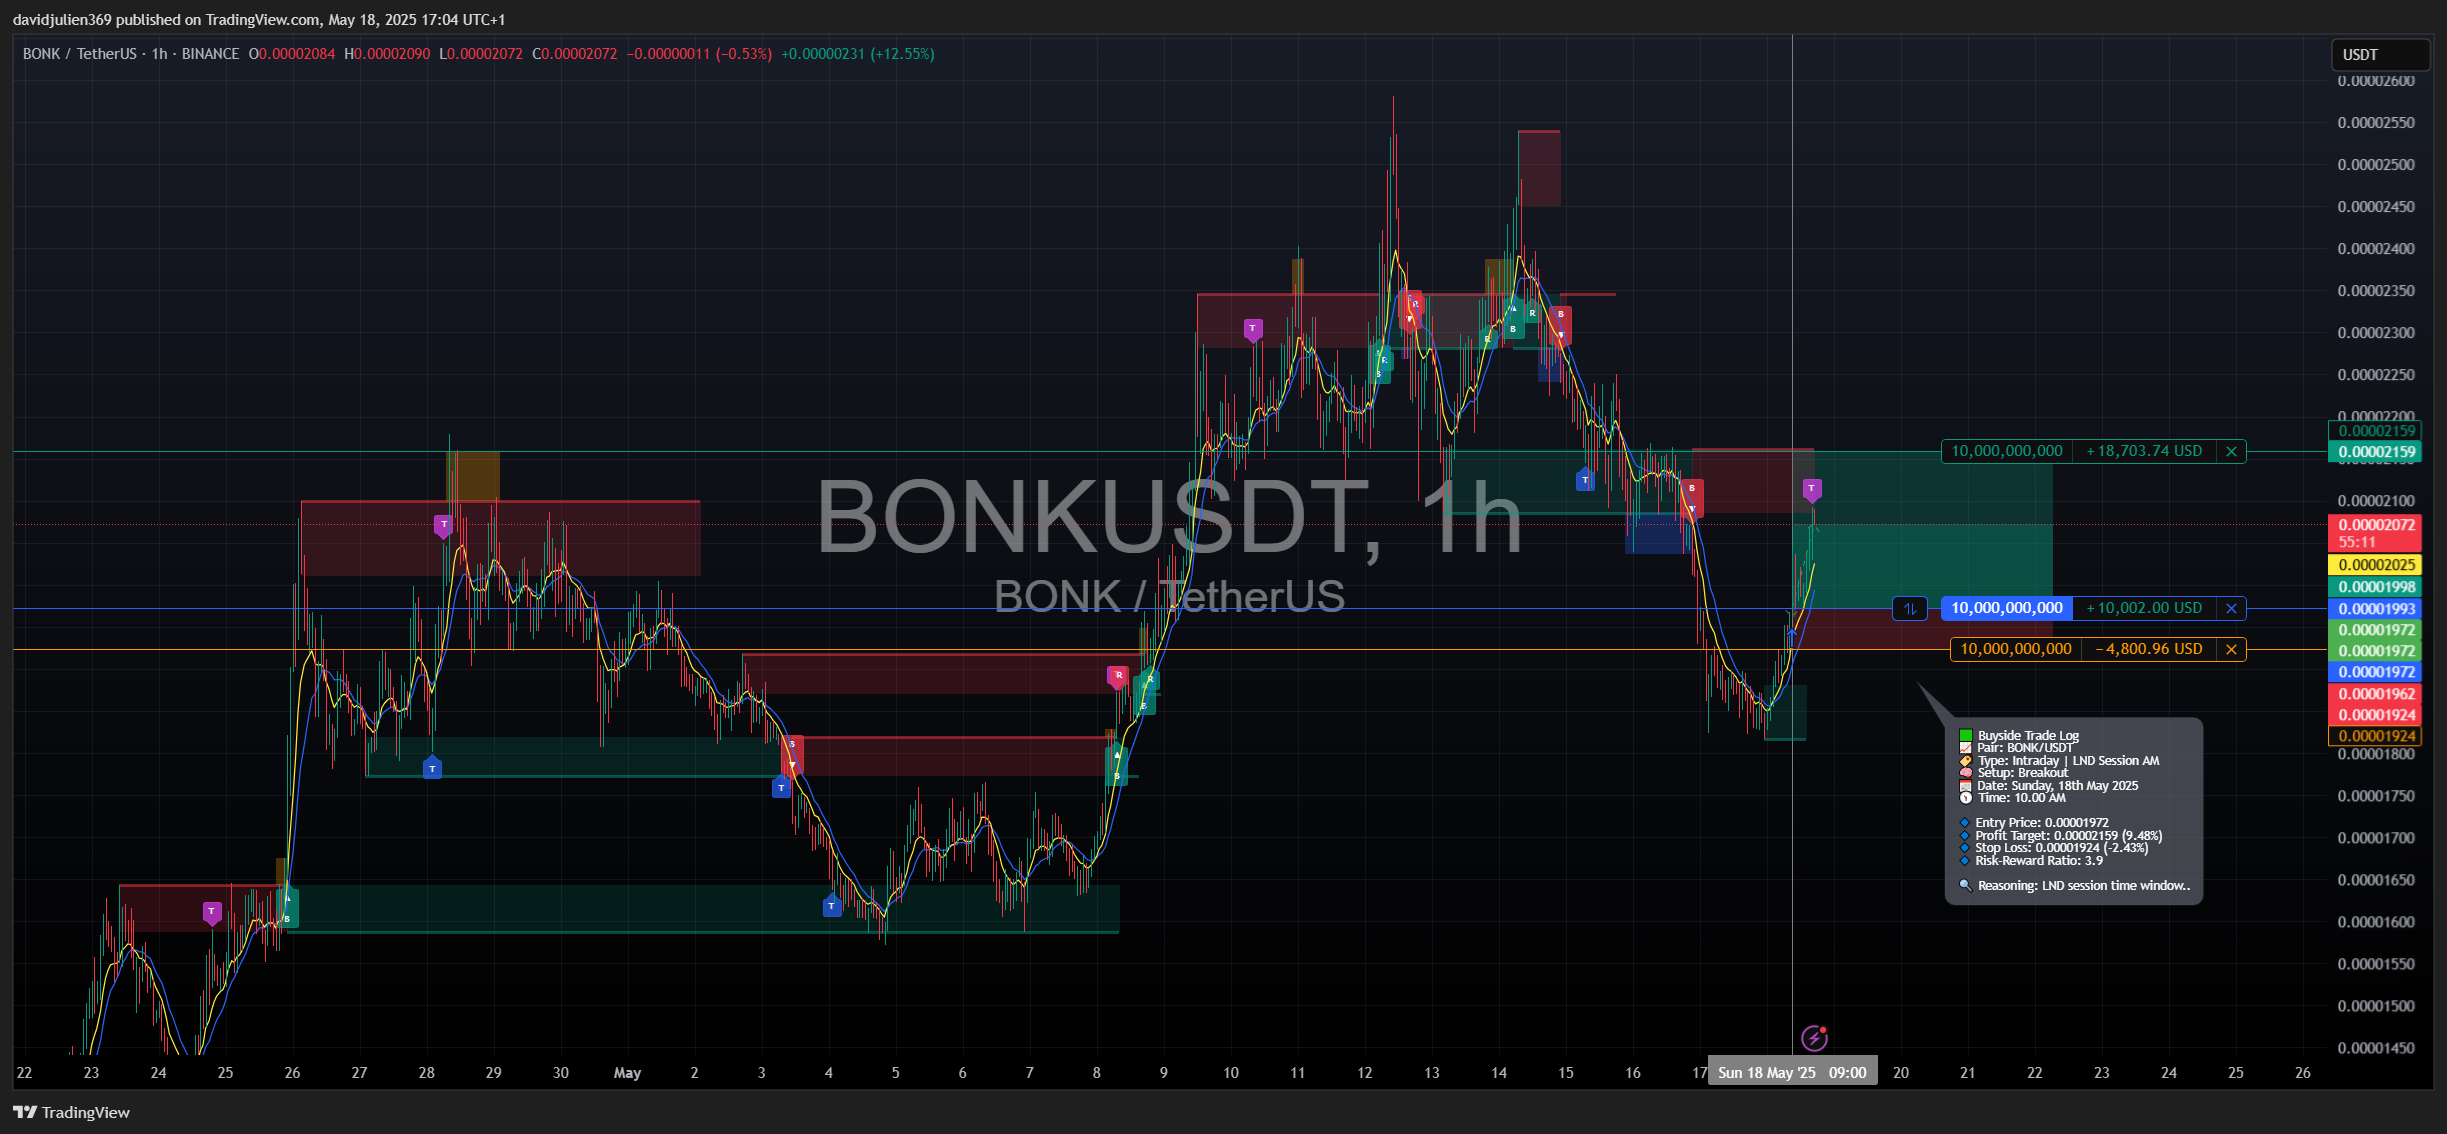
Task: Click the red 0.00002072 current price label
Action: click(x=2376, y=533)
